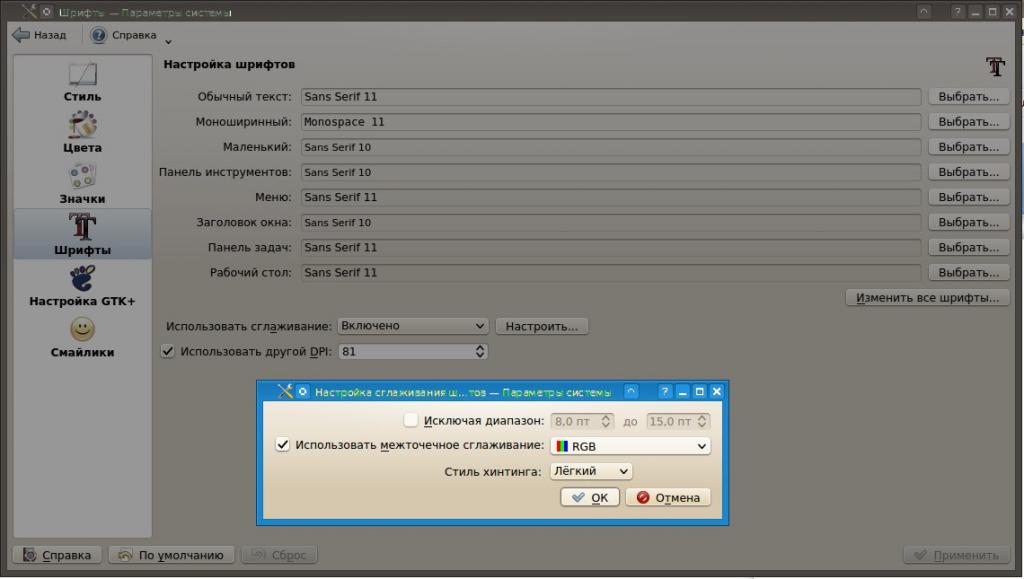
Task: Click the RGB color stripes icon
Action: [x=562, y=446]
